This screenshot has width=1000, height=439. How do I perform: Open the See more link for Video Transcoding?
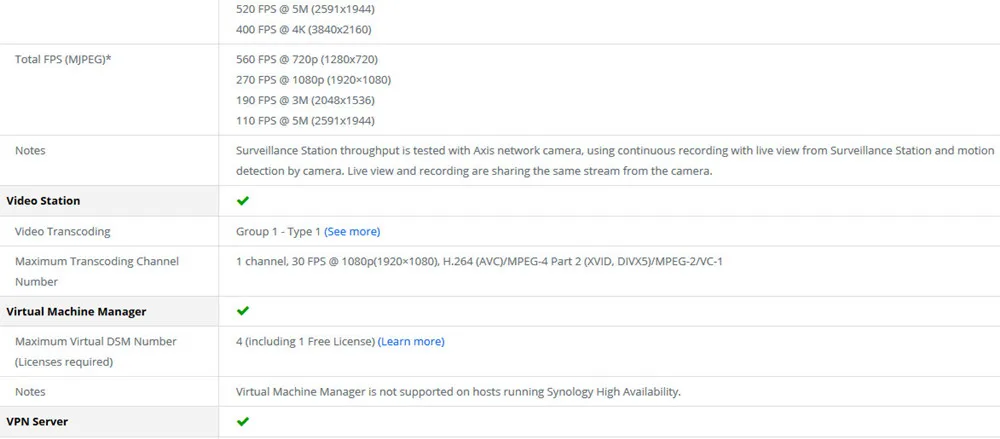click(352, 232)
